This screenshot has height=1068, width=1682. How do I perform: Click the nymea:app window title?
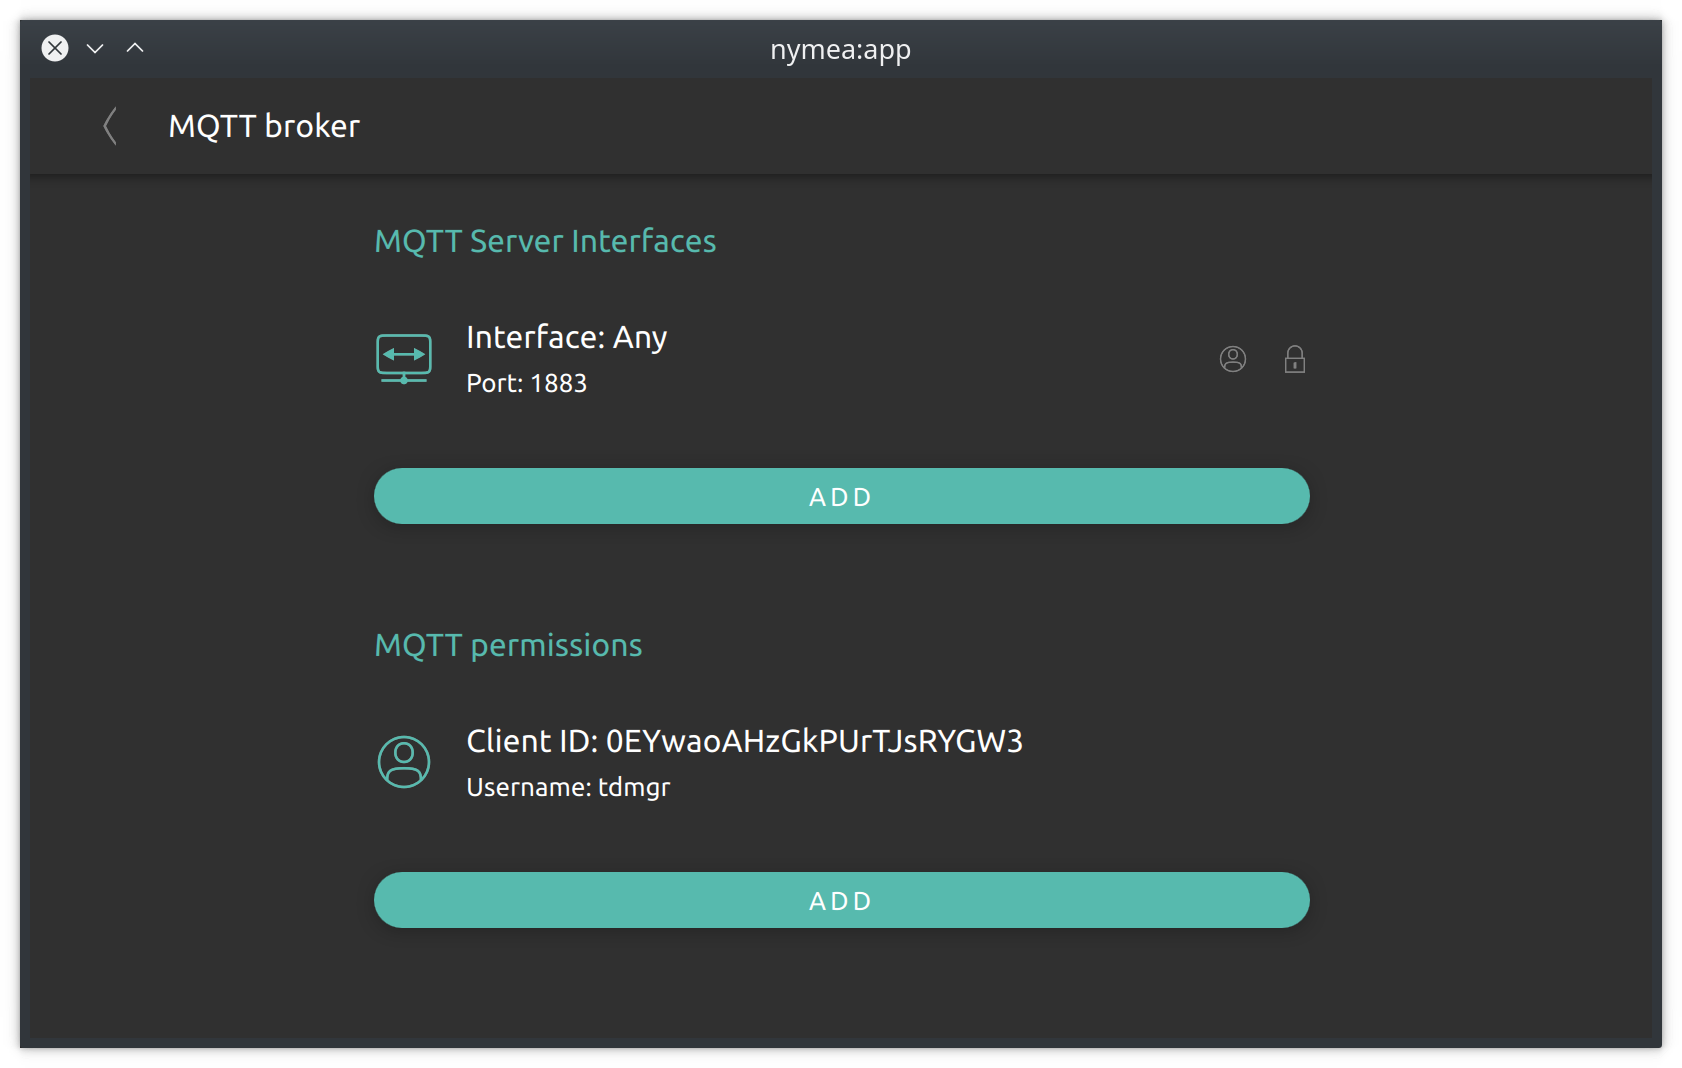(840, 49)
